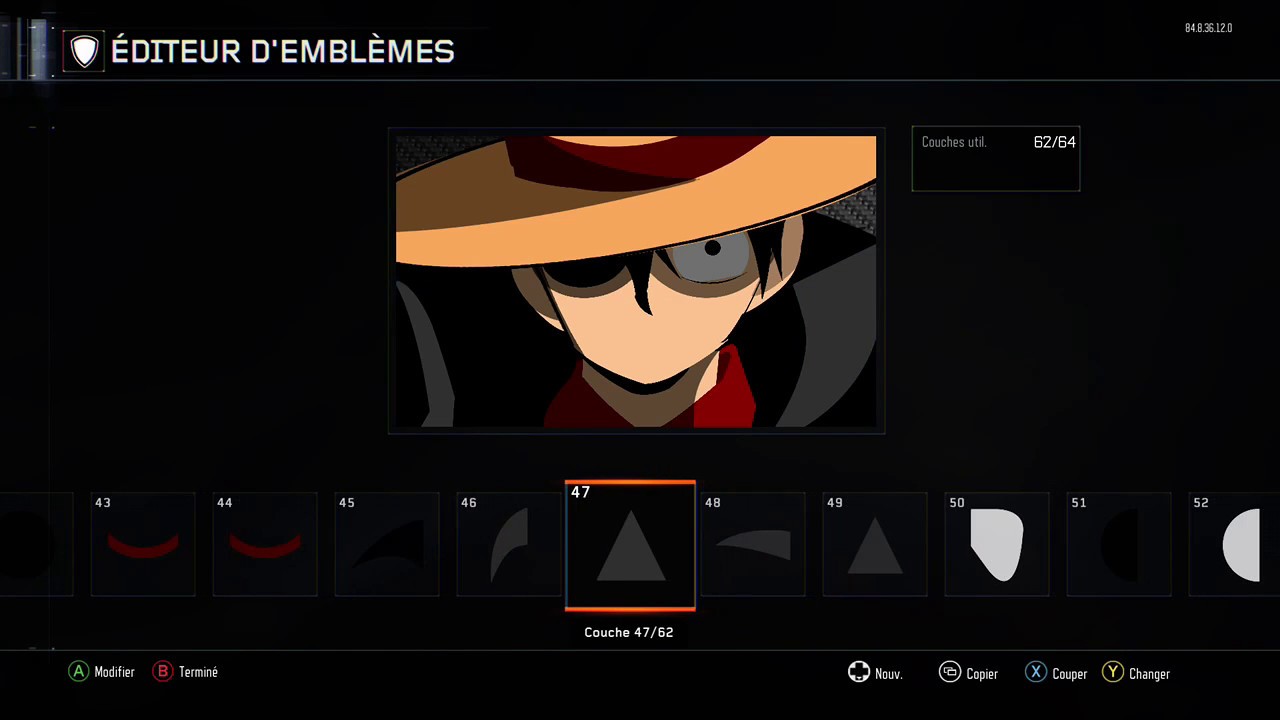Choose Terminé to finish editing

click(x=198, y=672)
